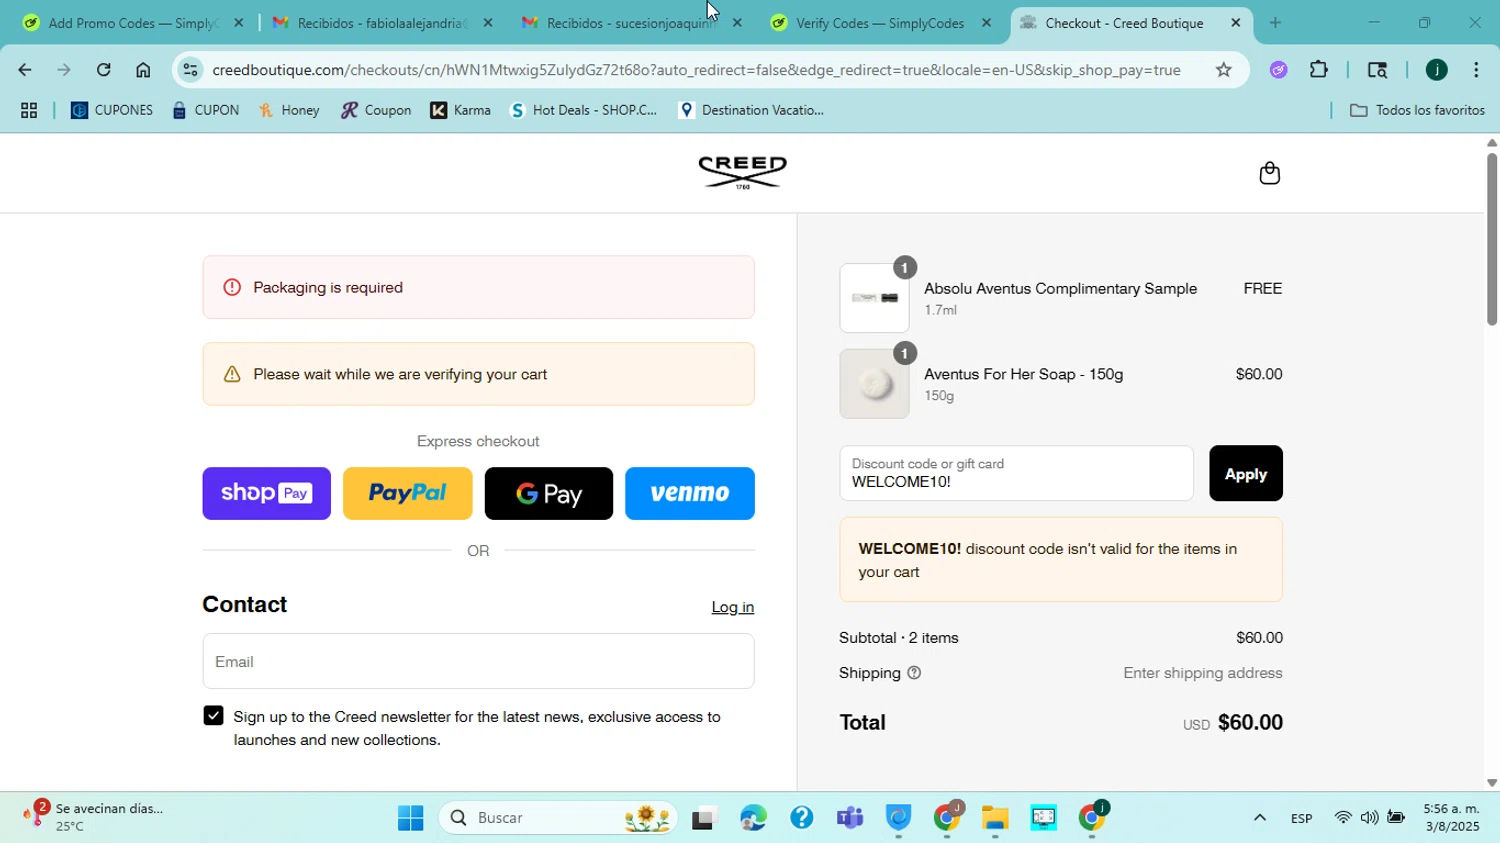Switch to Verify Codes SimplyCodes tab

click(x=878, y=23)
